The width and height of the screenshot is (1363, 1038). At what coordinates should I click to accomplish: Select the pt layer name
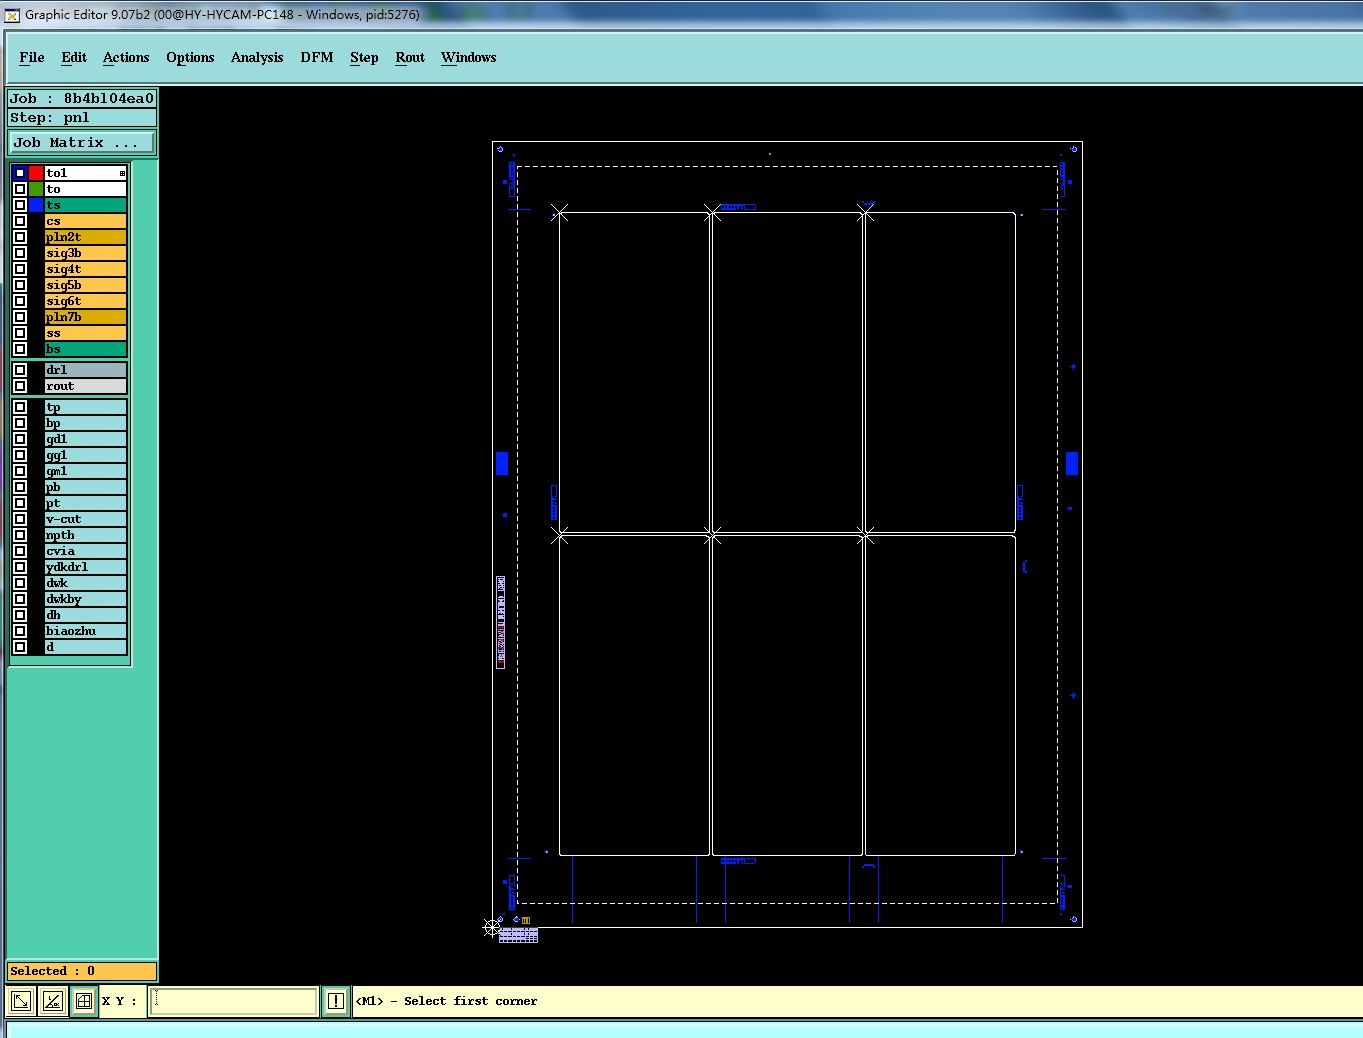pyautogui.click(x=86, y=503)
